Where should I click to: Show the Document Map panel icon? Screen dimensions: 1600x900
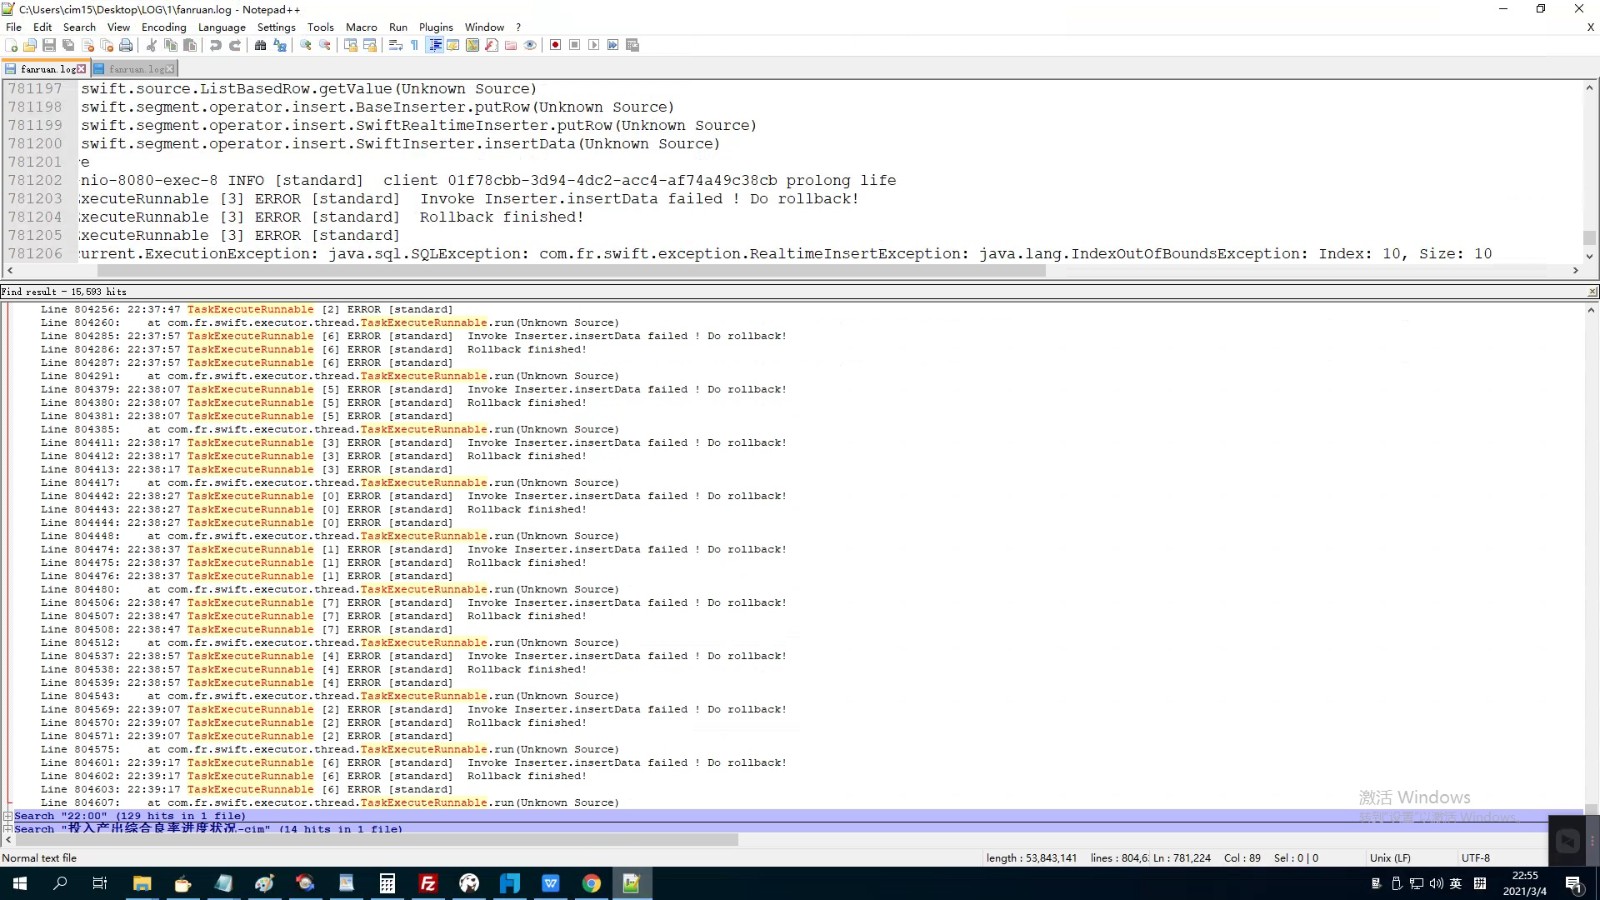[472, 45]
